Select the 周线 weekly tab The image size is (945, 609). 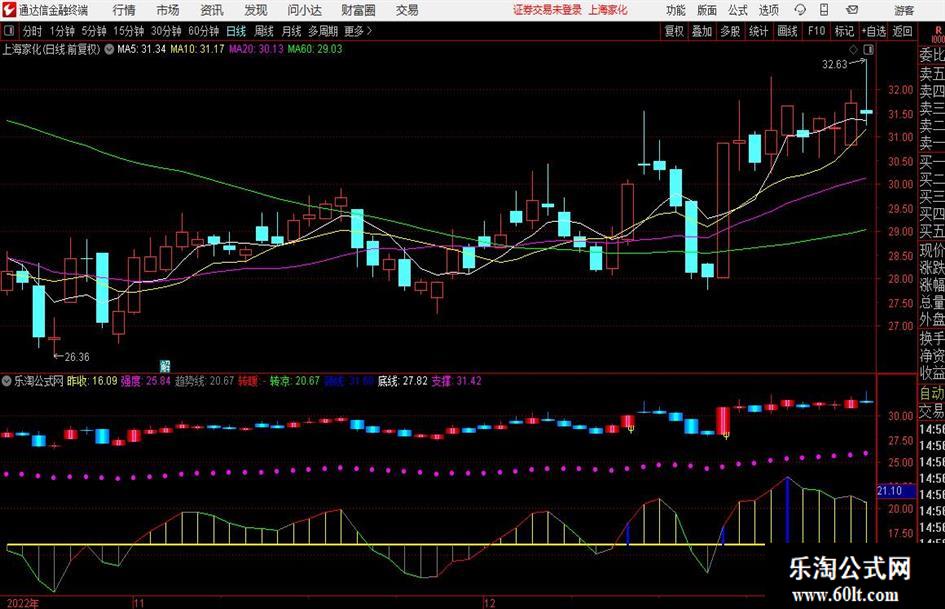coord(264,31)
